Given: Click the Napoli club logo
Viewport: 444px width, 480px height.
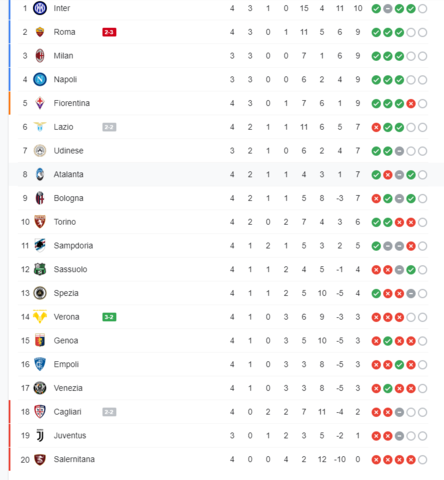Looking at the screenshot, I should pyautogui.click(x=40, y=79).
